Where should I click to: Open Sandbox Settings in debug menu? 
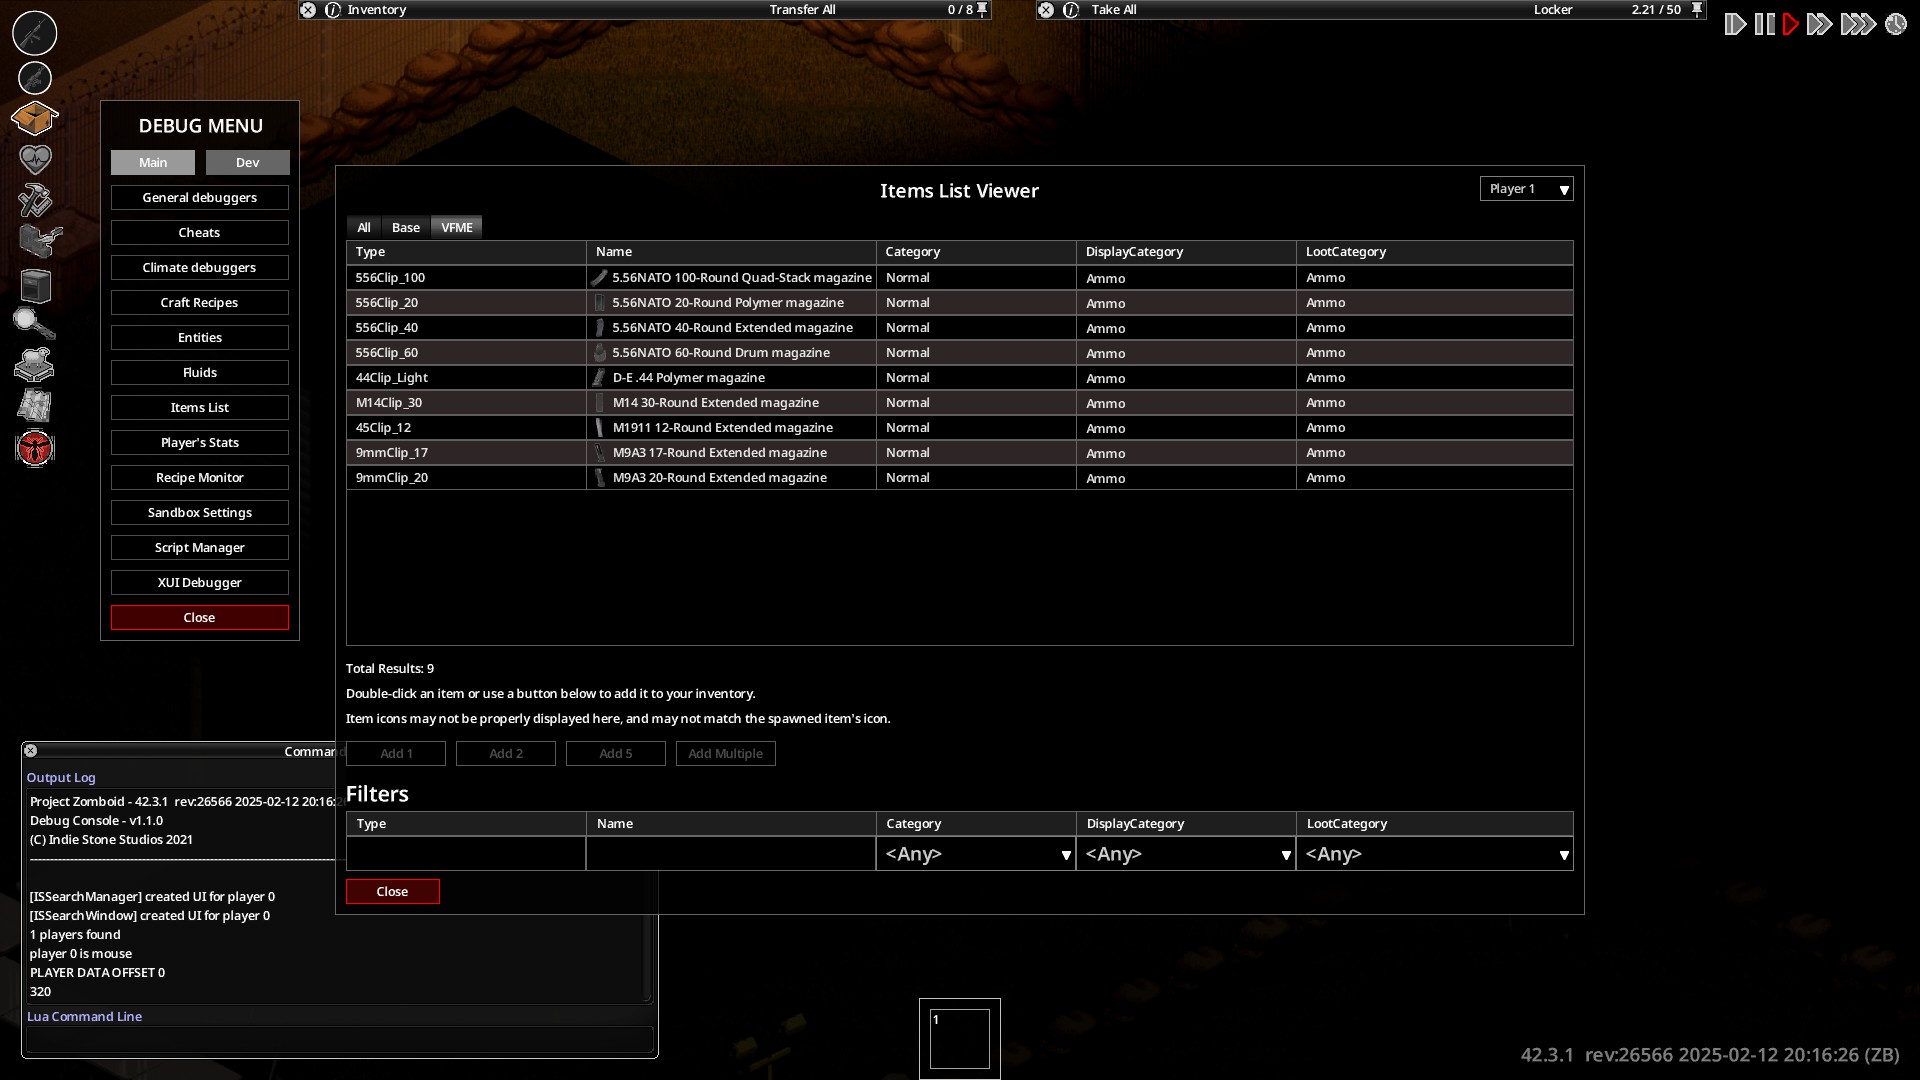pos(200,512)
